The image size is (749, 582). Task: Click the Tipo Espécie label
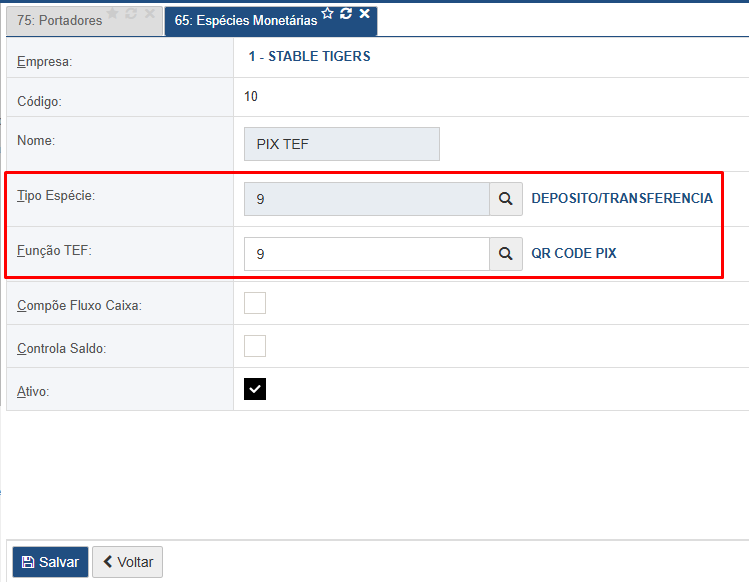pyautogui.click(x=56, y=195)
